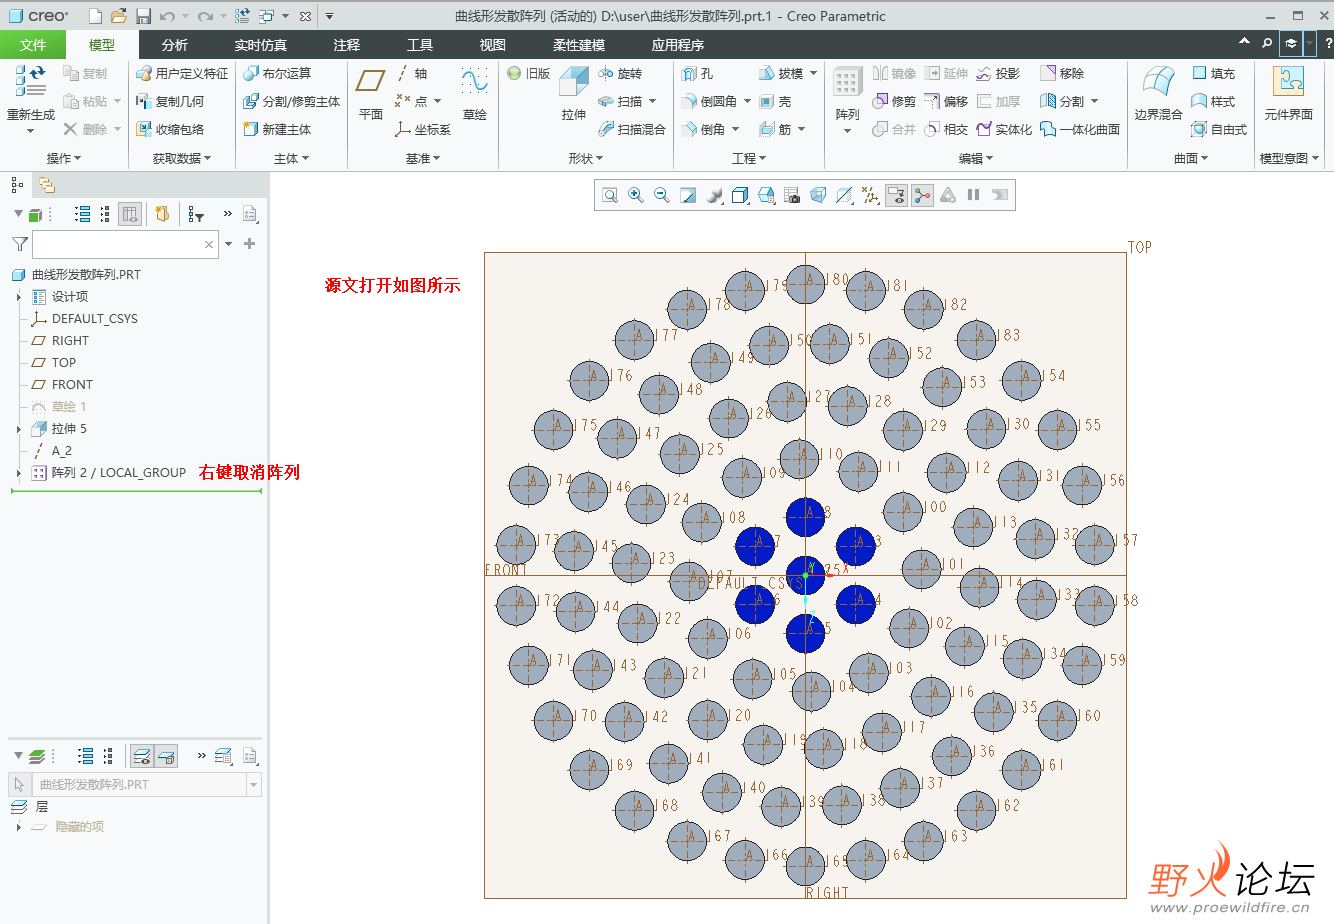Screen dimensions: 1334x924
Task: Expand the 拉伸 5 tree node
Action: [x=19, y=429]
